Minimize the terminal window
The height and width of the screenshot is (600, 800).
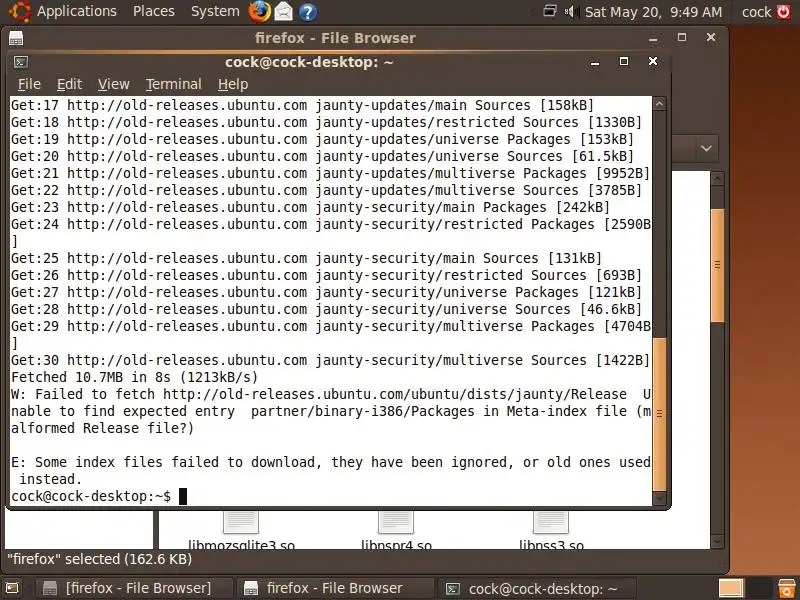(595, 62)
